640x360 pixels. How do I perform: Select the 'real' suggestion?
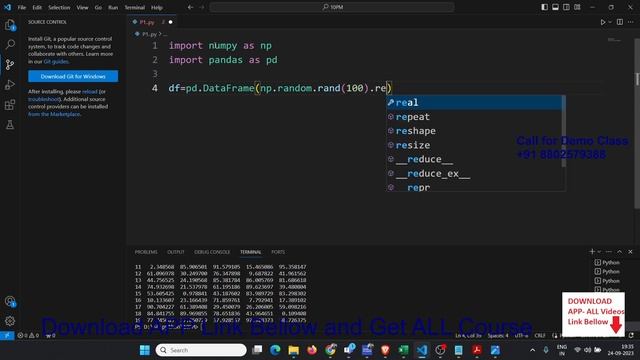tap(473, 102)
